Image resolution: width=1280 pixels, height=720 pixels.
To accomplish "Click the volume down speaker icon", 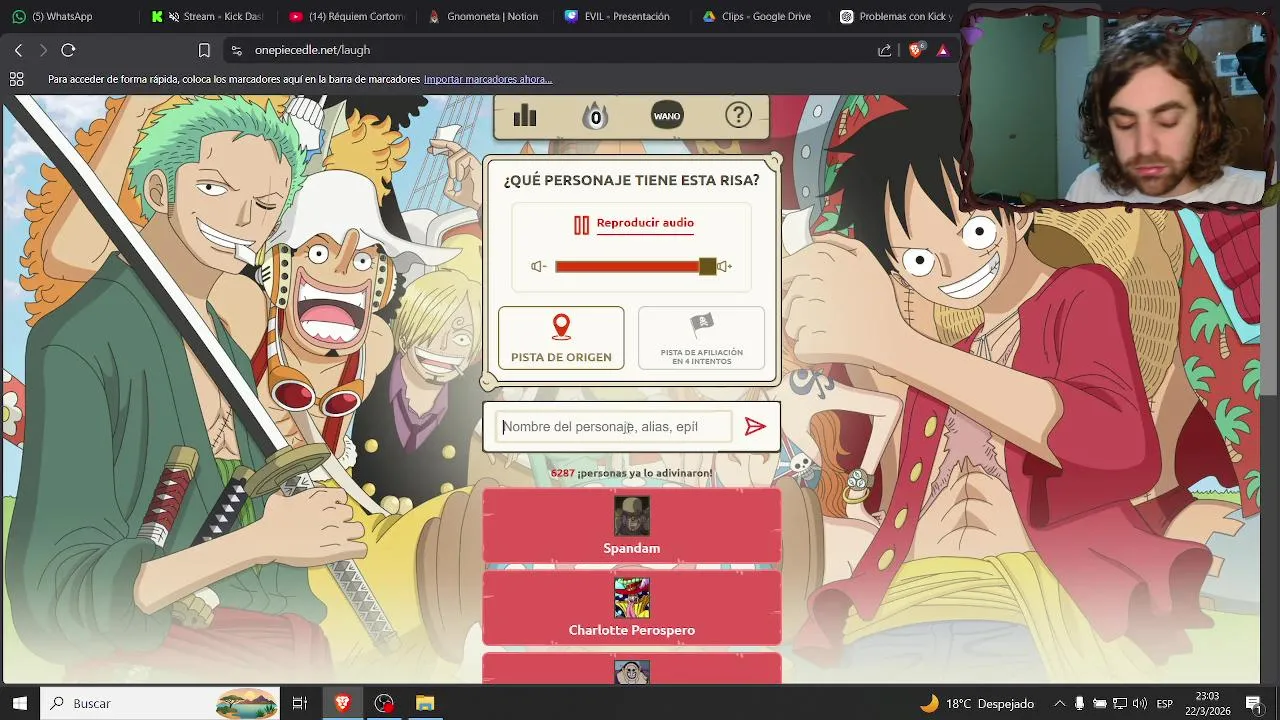I will pos(539,266).
